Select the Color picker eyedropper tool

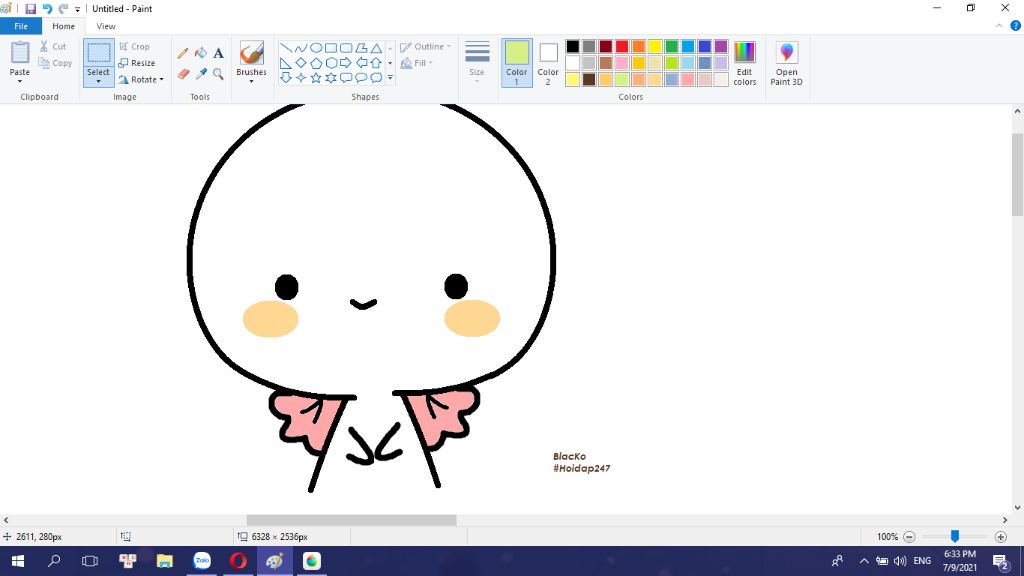pos(200,74)
